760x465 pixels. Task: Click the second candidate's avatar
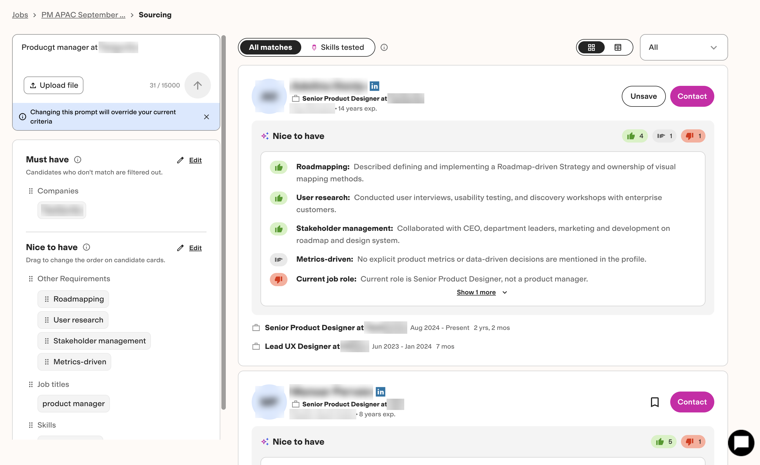[x=269, y=402]
